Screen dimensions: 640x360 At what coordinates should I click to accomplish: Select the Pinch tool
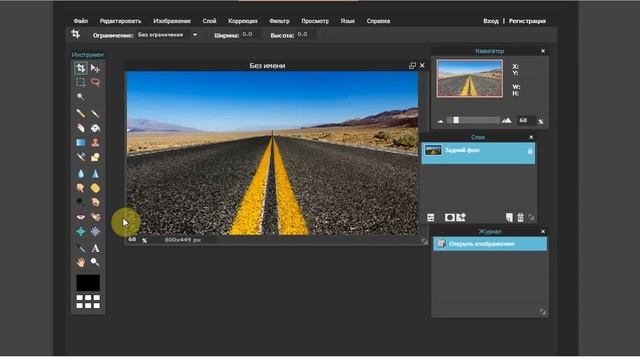95,231
